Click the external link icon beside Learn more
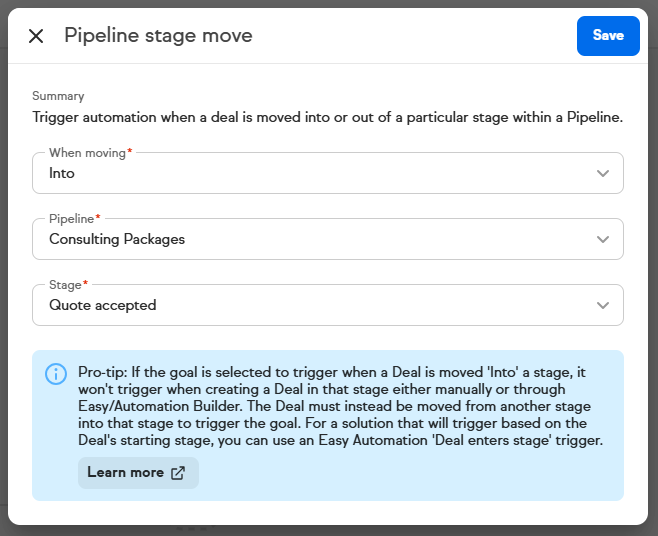The image size is (658, 536). click(x=178, y=473)
